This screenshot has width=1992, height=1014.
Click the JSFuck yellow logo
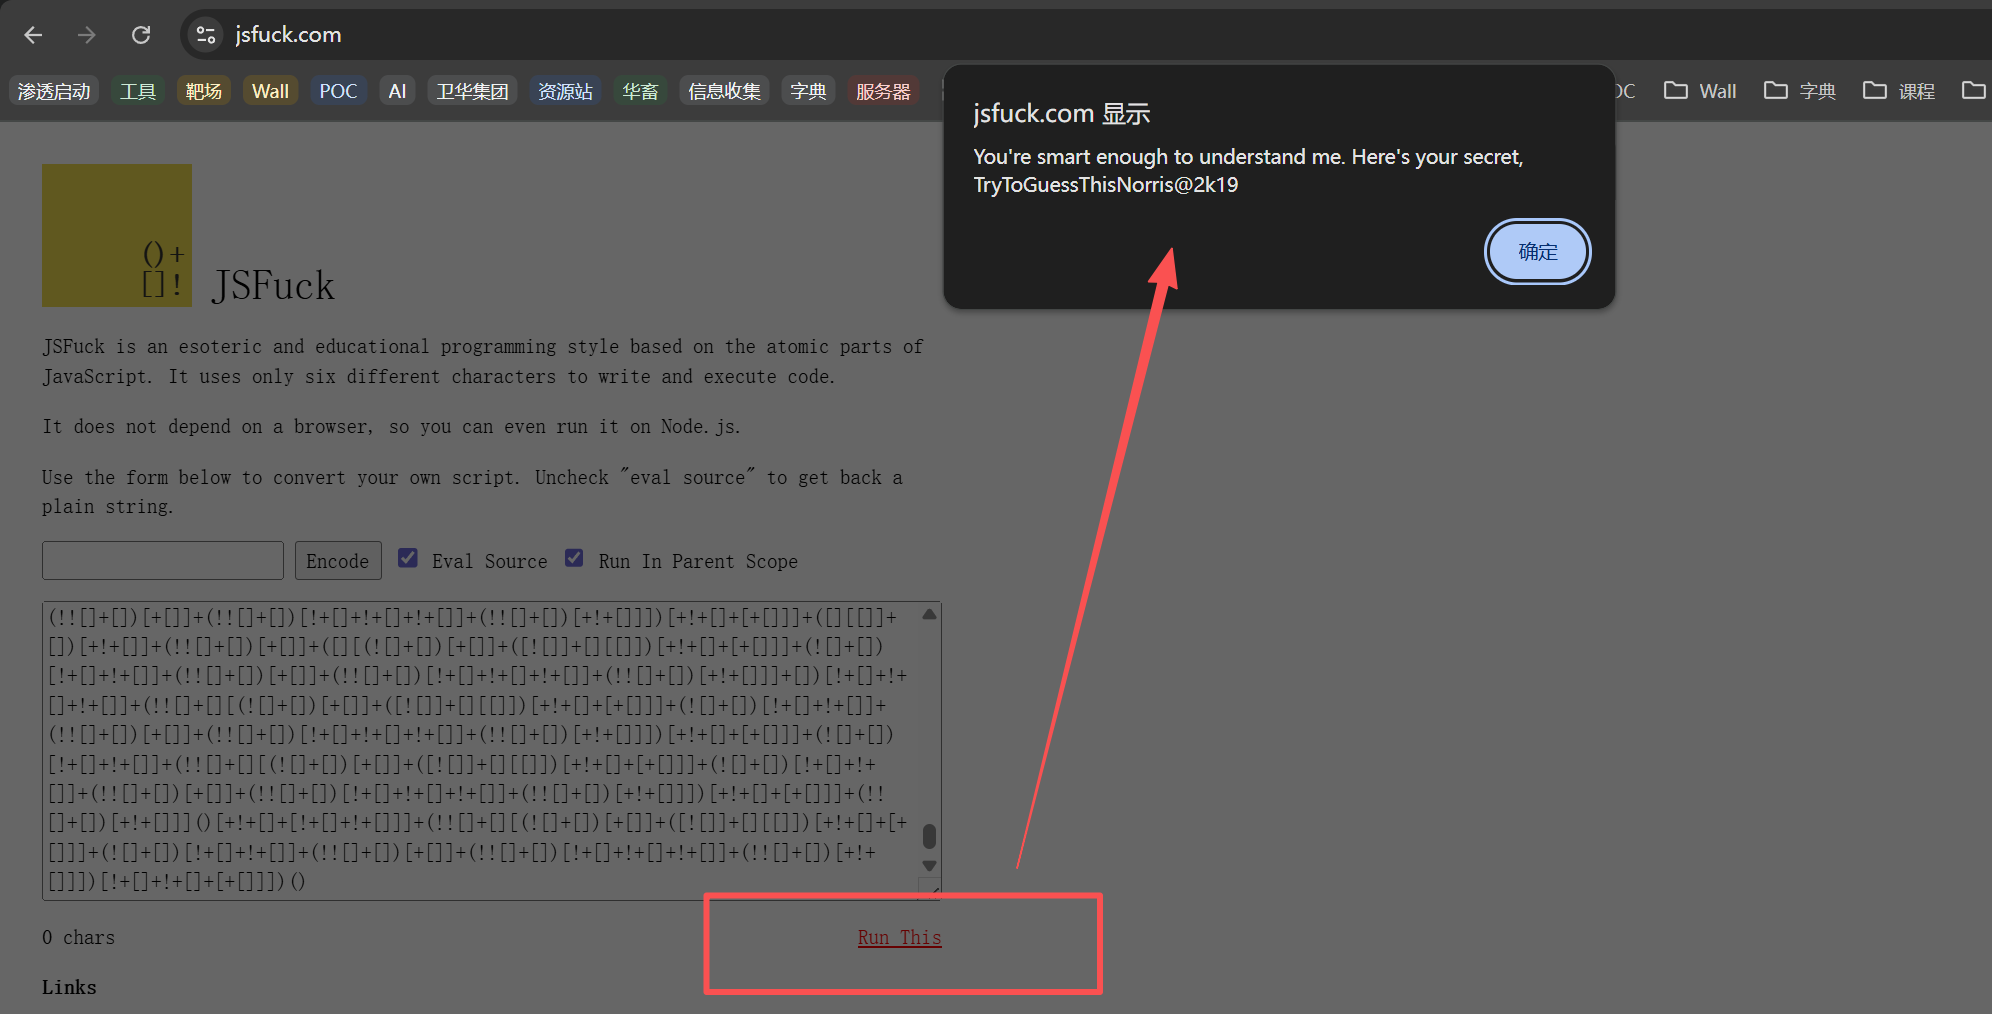116,235
